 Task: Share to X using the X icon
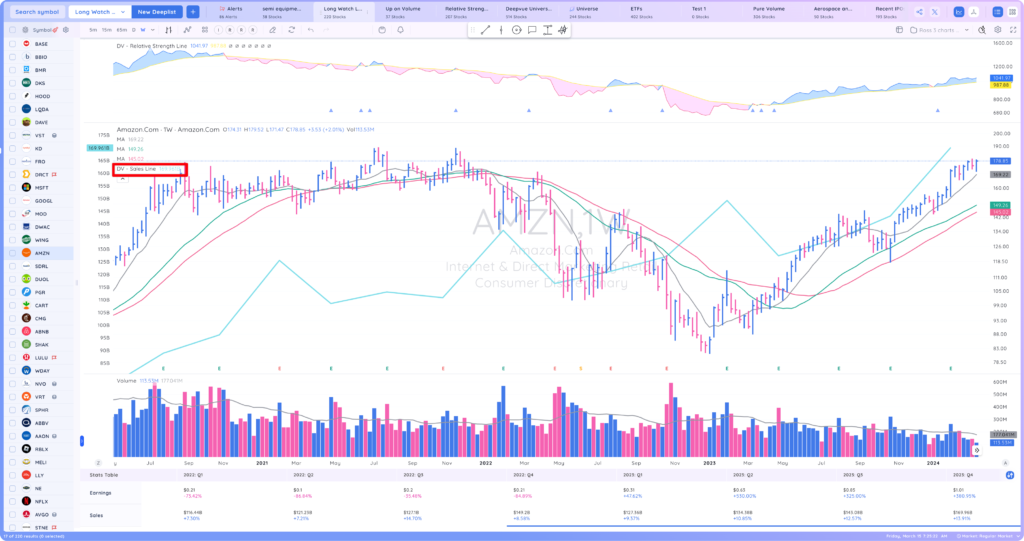(x=935, y=12)
